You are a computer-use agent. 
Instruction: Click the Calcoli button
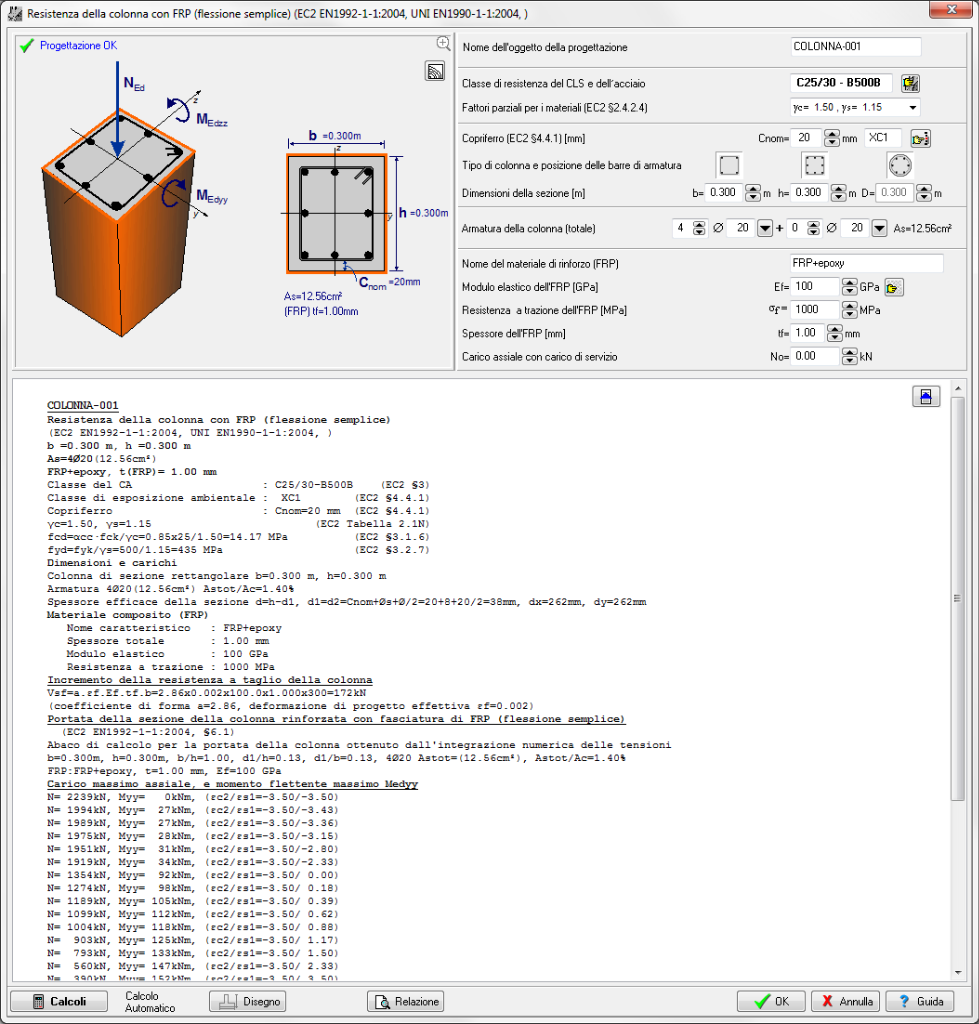[59, 1001]
